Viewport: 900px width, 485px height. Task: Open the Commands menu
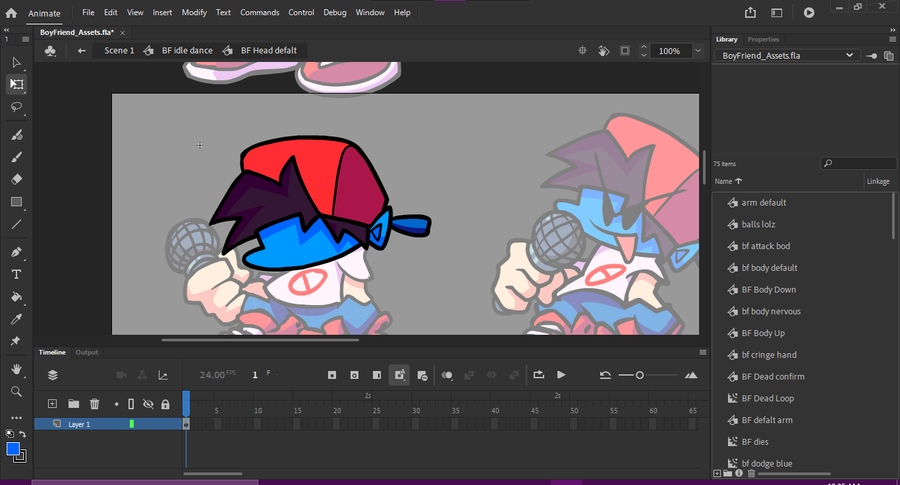[259, 13]
